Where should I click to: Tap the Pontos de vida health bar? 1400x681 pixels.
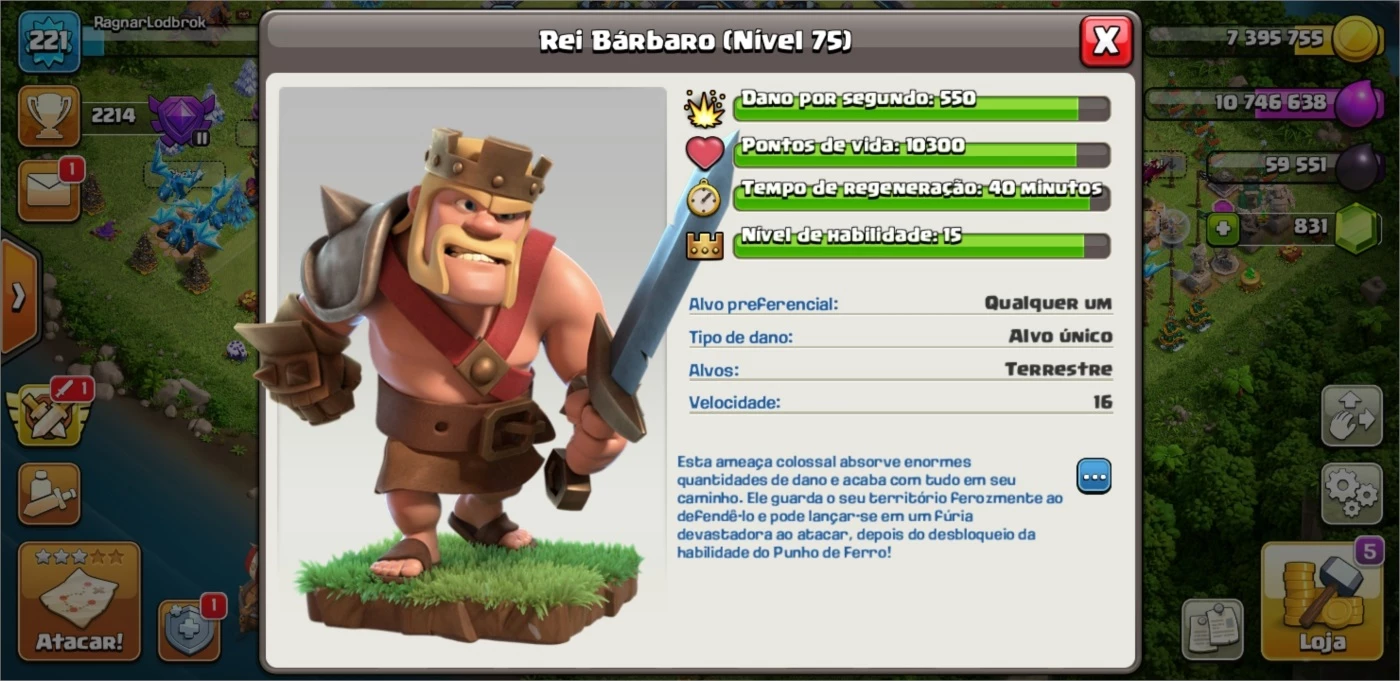coord(921,154)
